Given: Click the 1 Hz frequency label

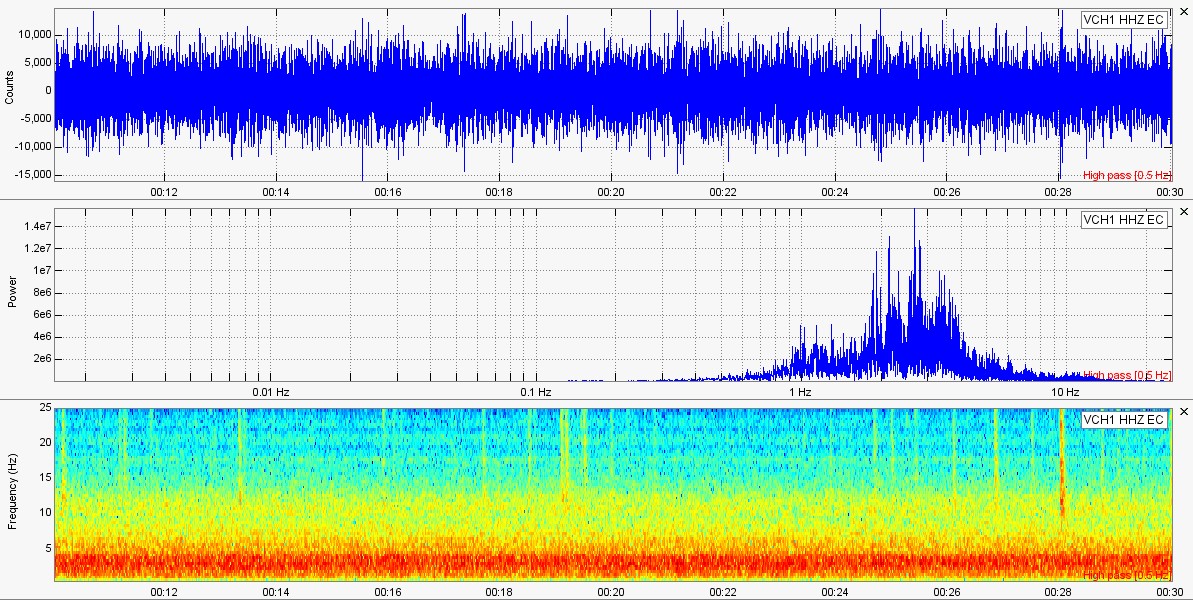Looking at the screenshot, I should (x=800, y=392).
